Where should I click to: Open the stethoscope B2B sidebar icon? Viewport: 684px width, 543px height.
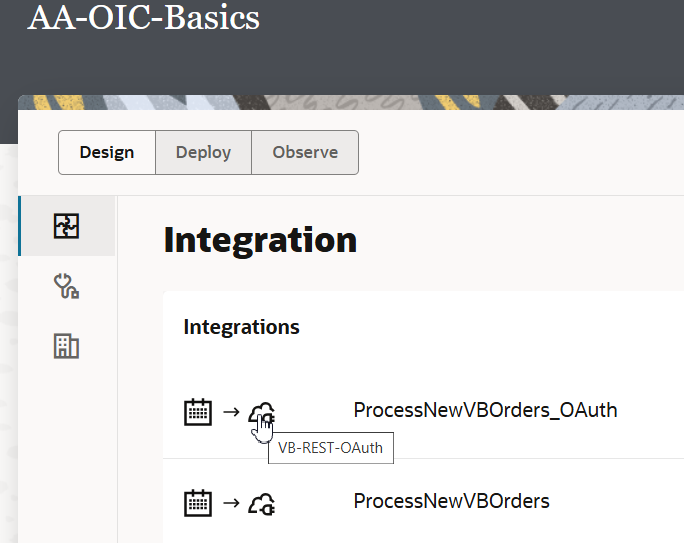[x=66, y=286]
